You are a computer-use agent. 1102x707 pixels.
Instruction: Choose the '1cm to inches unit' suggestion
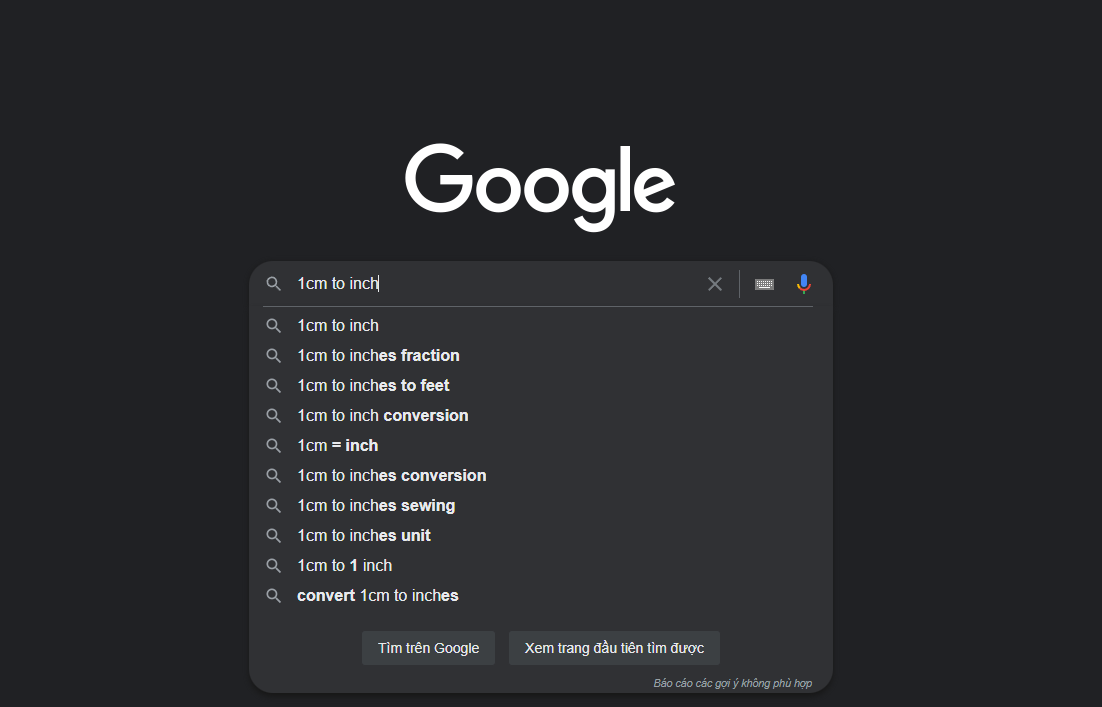click(x=364, y=536)
